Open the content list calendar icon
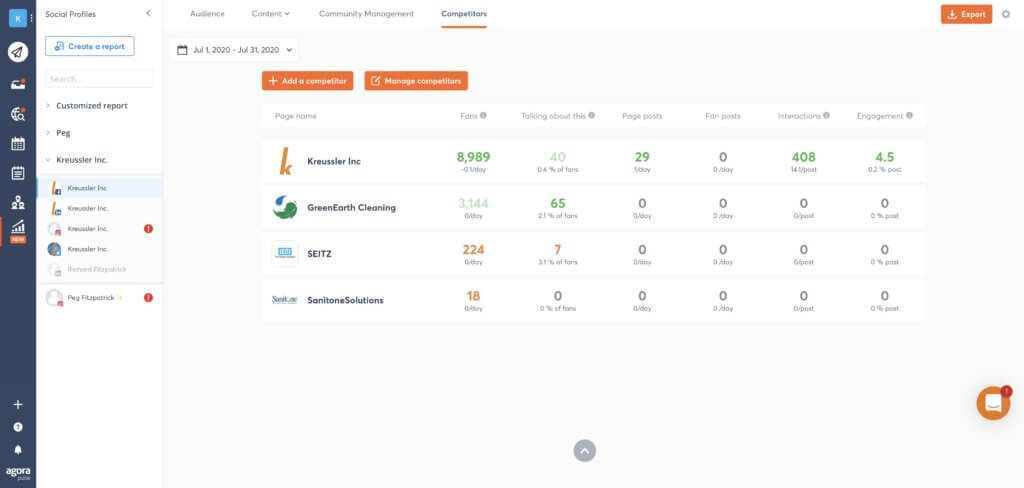This screenshot has height=488, width=1024. (18, 173)
